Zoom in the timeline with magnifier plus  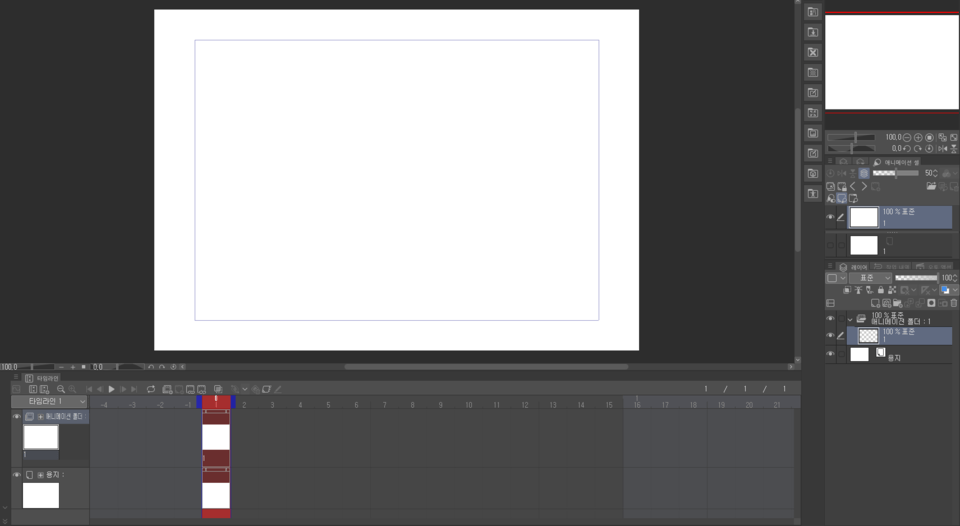pos(72,389)
